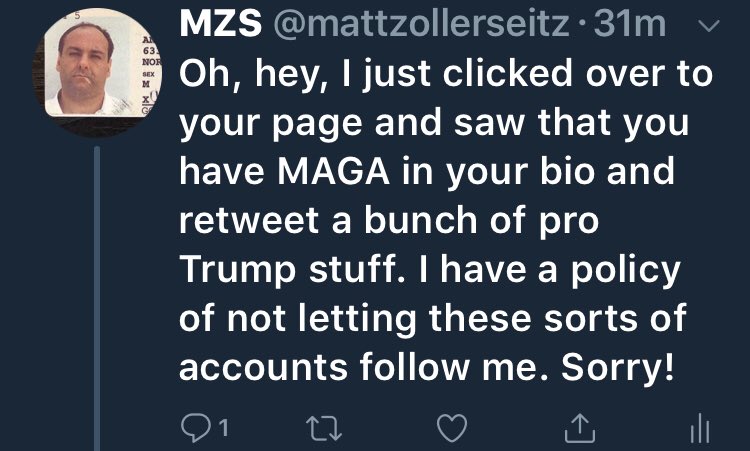Retweet this MZS tweet
This screenshot has height=451, width=750.
pos(322,429)
